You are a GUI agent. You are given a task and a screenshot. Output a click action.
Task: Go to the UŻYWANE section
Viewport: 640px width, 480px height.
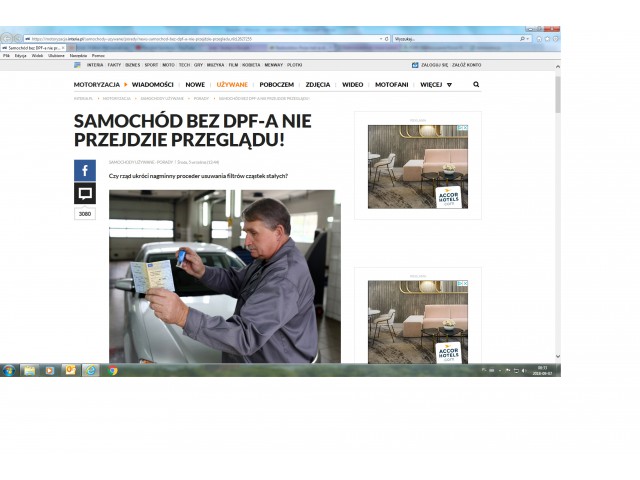tap(232, 85)
